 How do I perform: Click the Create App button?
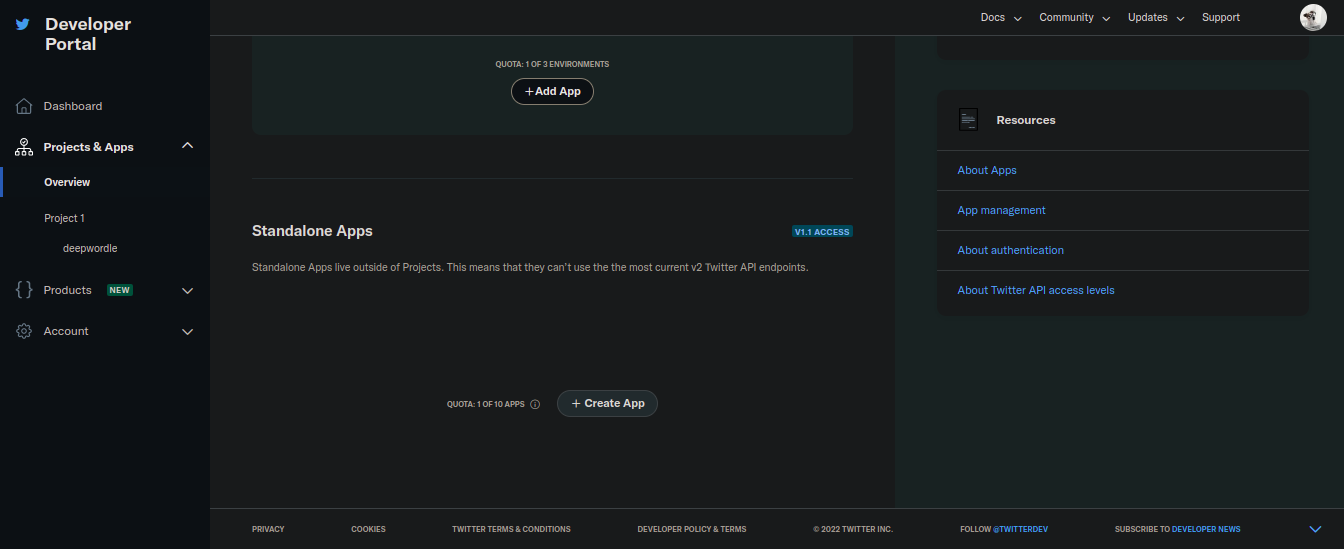(x=607, y=403)
